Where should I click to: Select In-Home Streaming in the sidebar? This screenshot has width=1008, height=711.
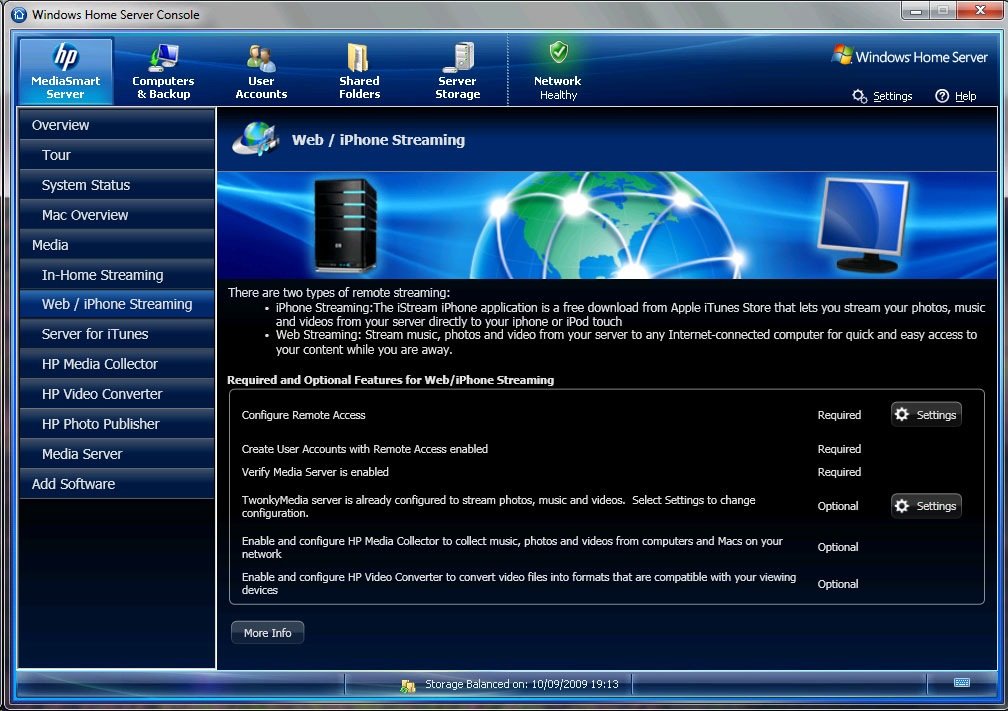(117, 274)
